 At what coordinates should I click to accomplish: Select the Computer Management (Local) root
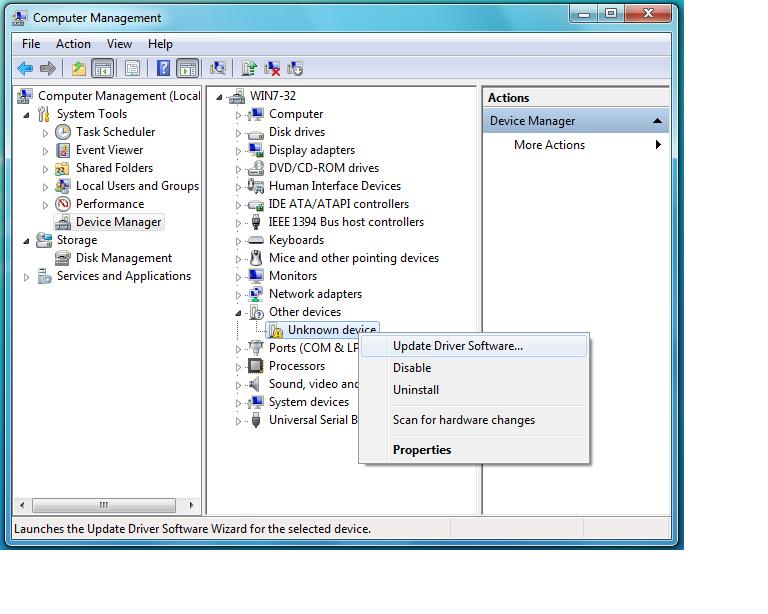pyautogui.click(x=119, y=95)
